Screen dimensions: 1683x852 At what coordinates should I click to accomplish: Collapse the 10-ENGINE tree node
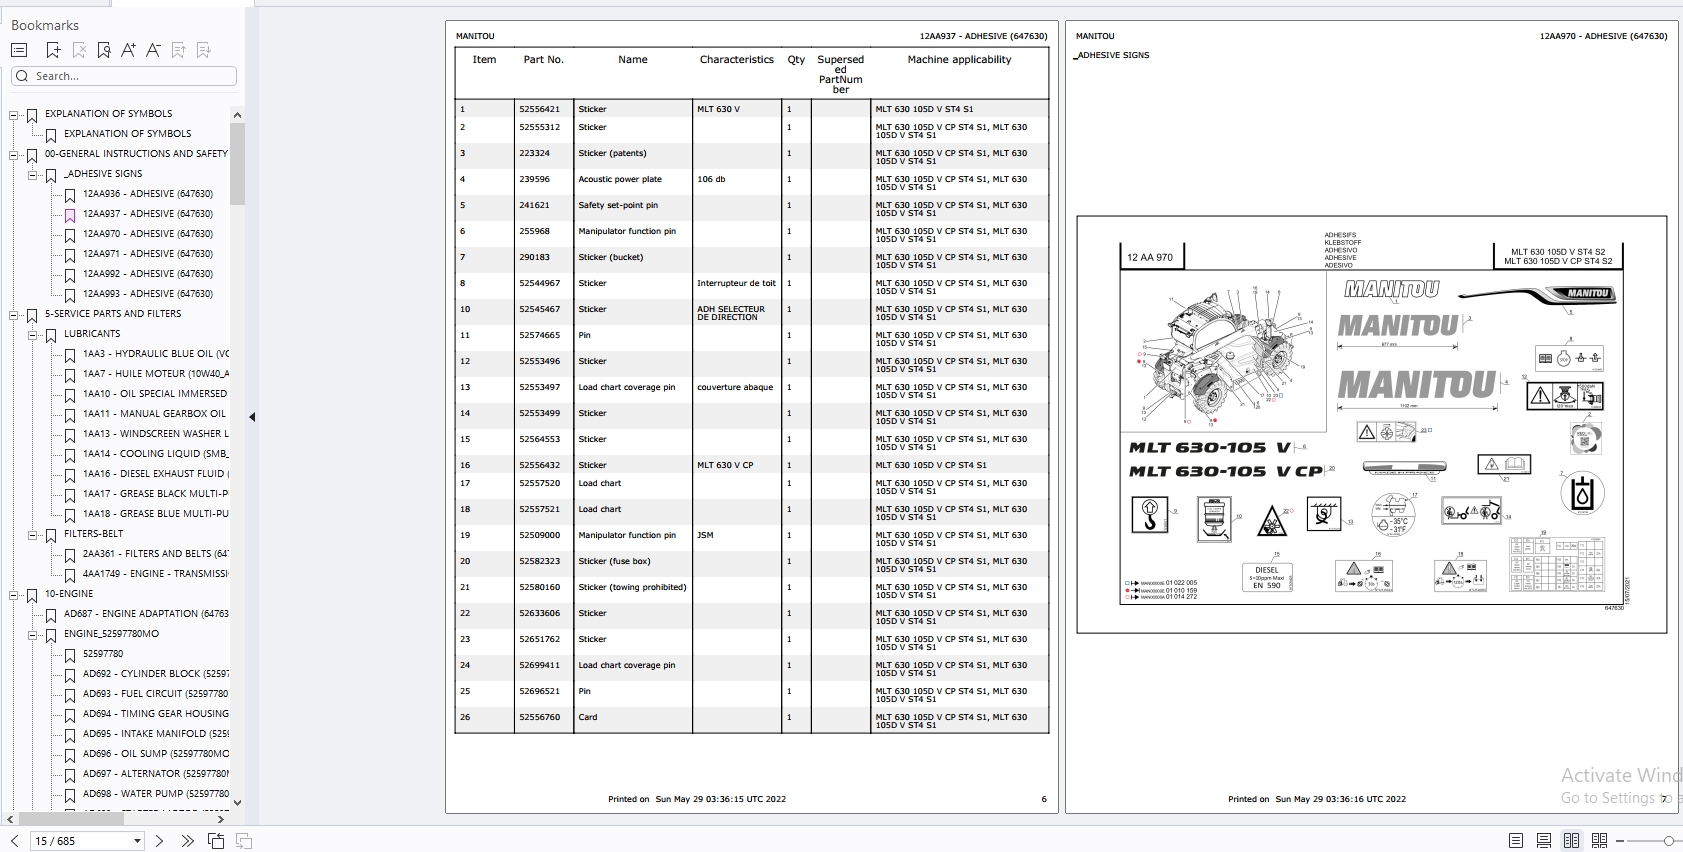14,595
